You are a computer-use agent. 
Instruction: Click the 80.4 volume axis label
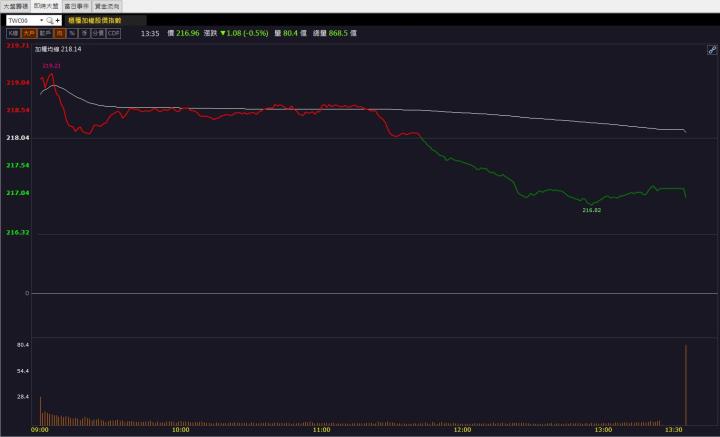(23, 345)
